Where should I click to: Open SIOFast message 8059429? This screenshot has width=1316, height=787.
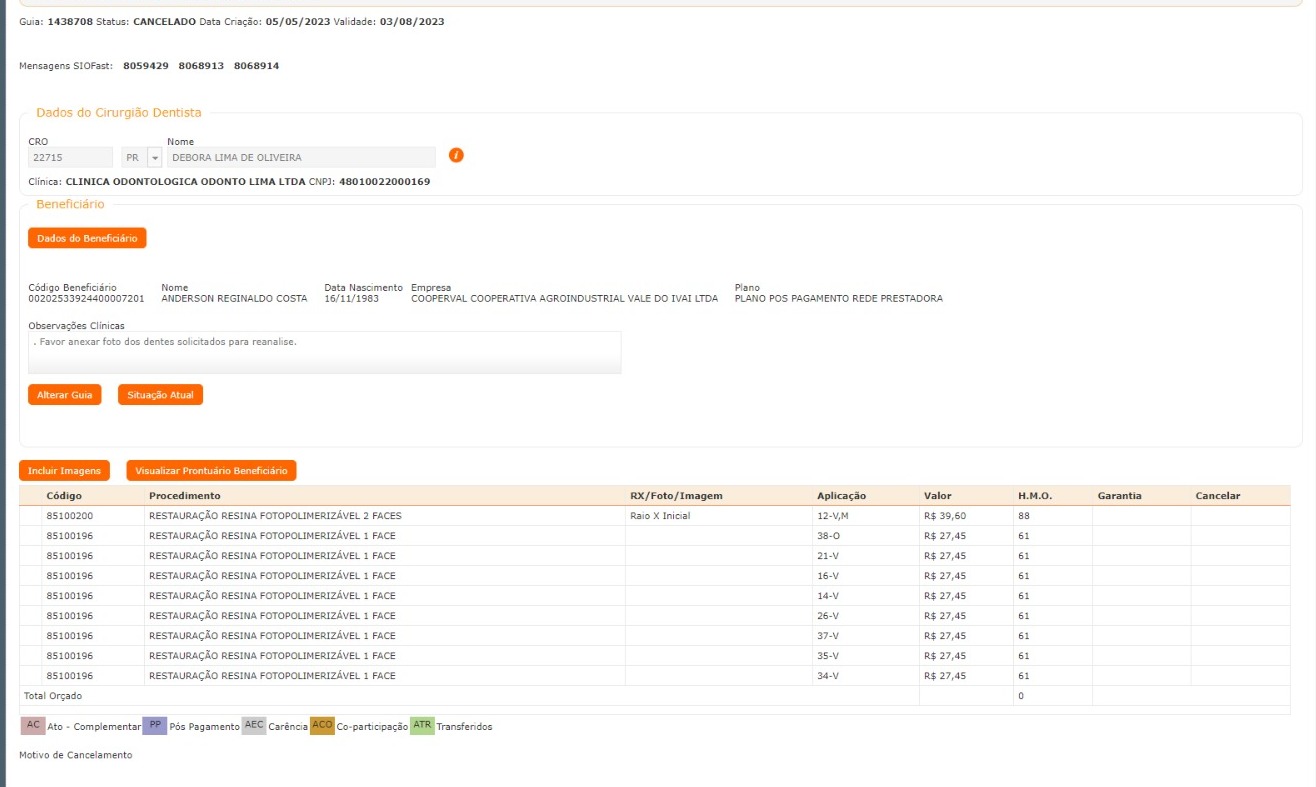[x=146, y=66]
